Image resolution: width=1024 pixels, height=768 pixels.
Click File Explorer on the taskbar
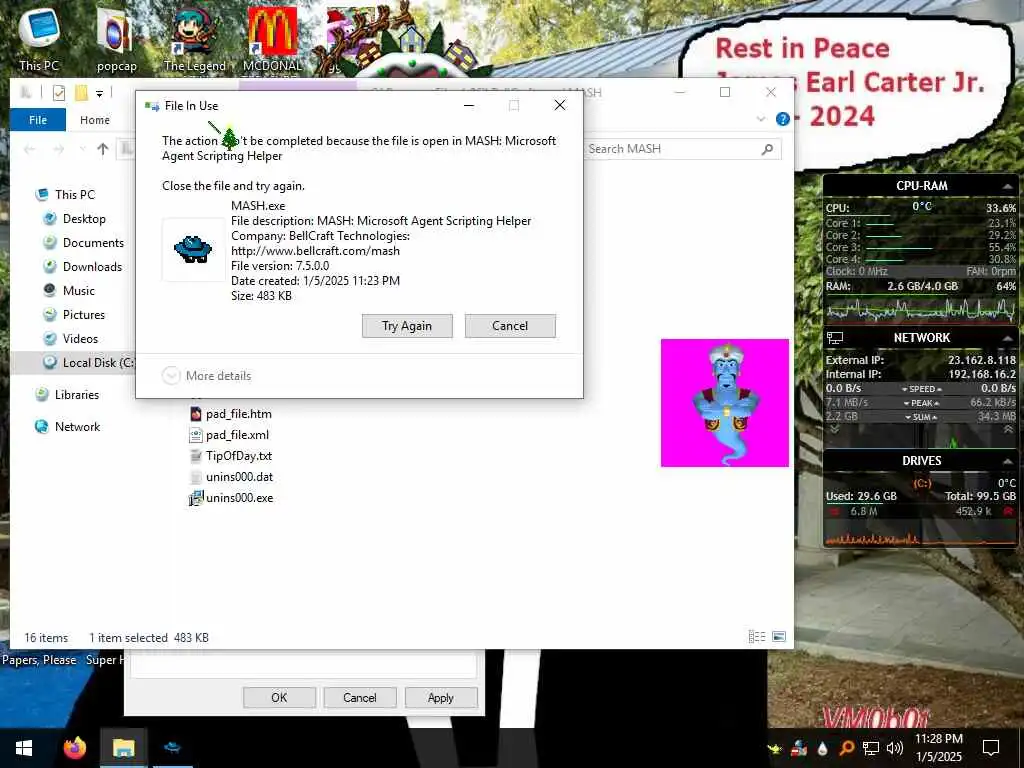point(123,748)
